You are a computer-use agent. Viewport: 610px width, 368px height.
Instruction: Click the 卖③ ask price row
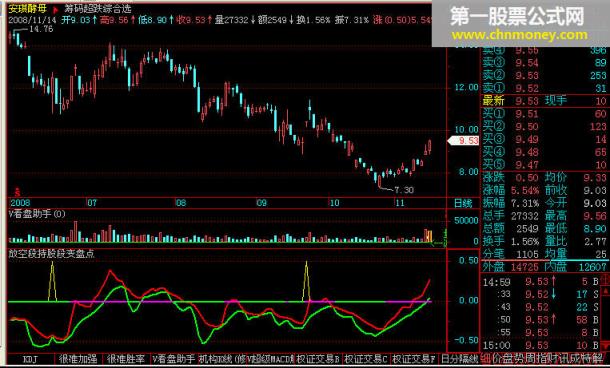[544, 62]
